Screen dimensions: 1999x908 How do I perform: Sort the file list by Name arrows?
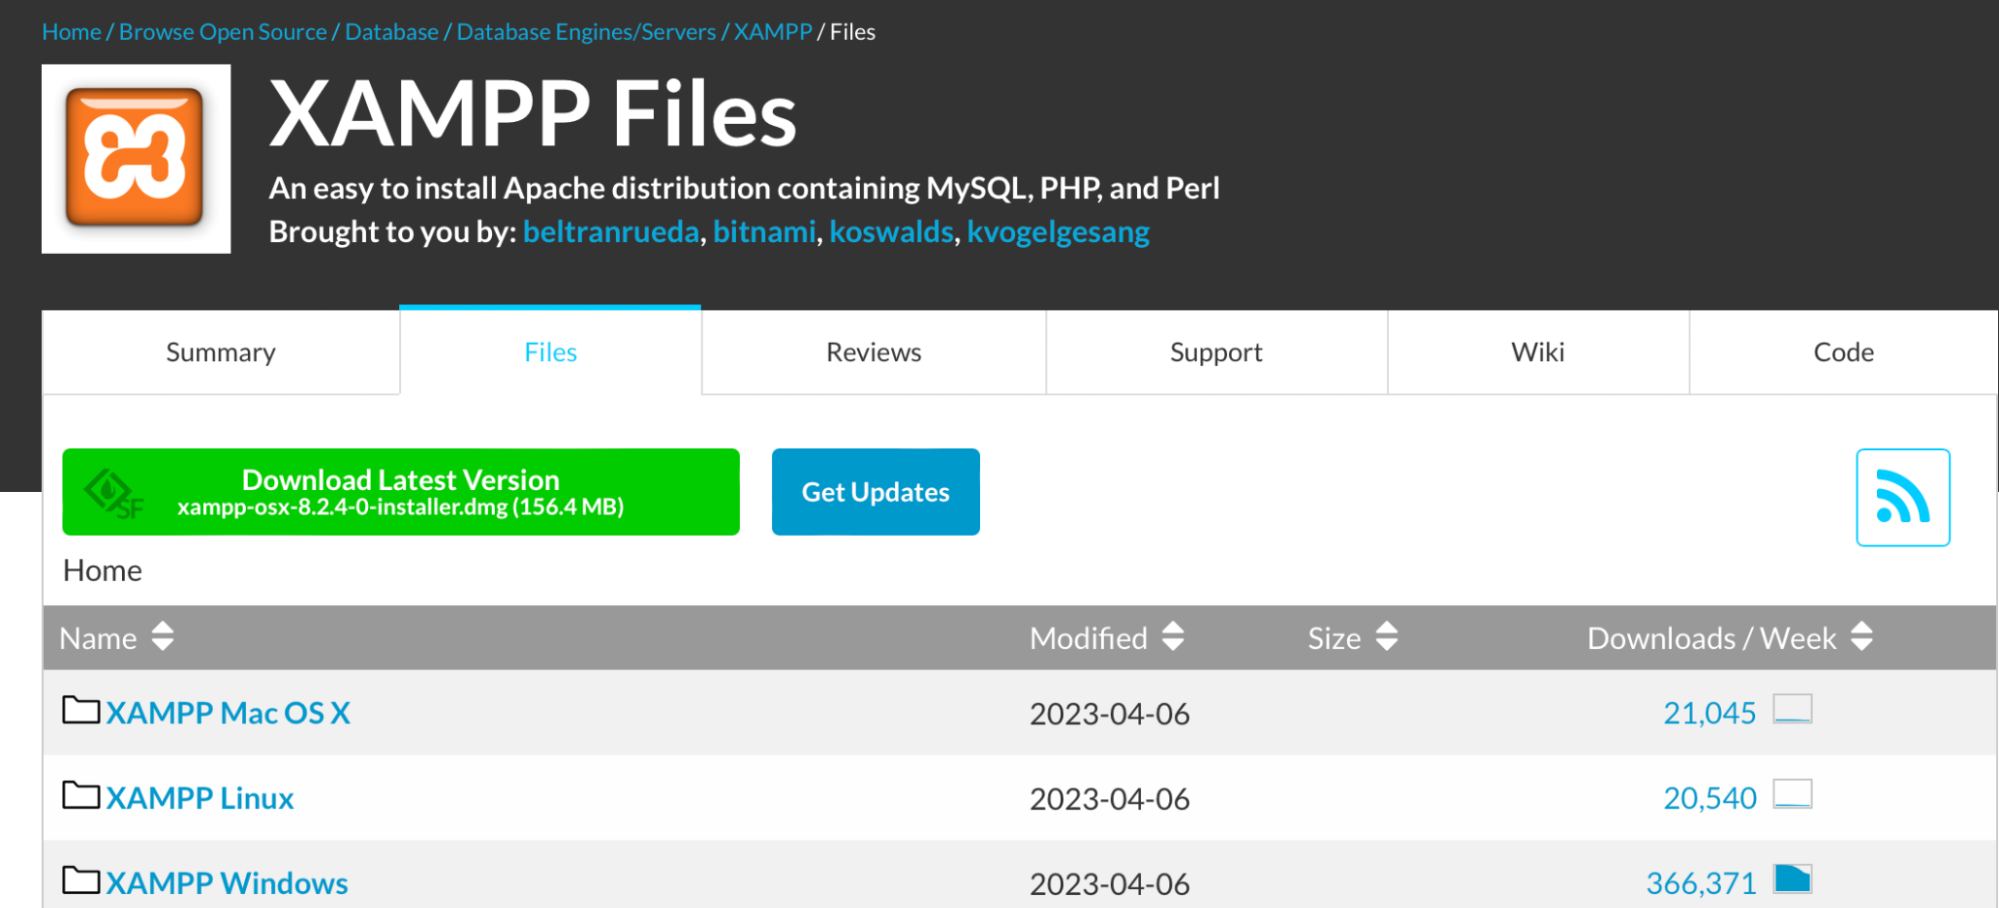(x=162, y=636)
